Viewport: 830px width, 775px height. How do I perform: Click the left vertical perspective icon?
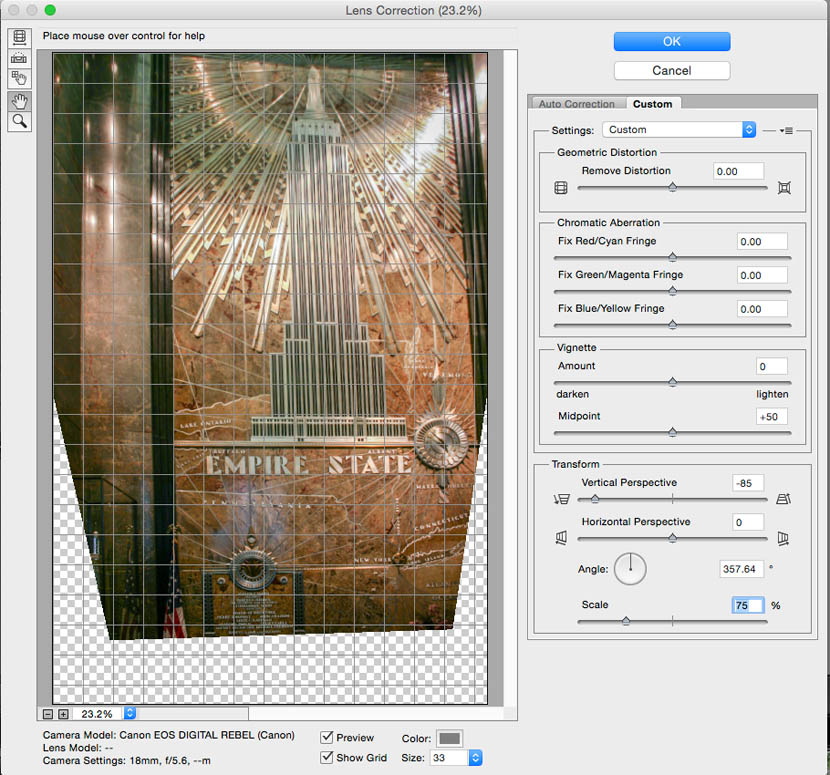click(562, 499)
